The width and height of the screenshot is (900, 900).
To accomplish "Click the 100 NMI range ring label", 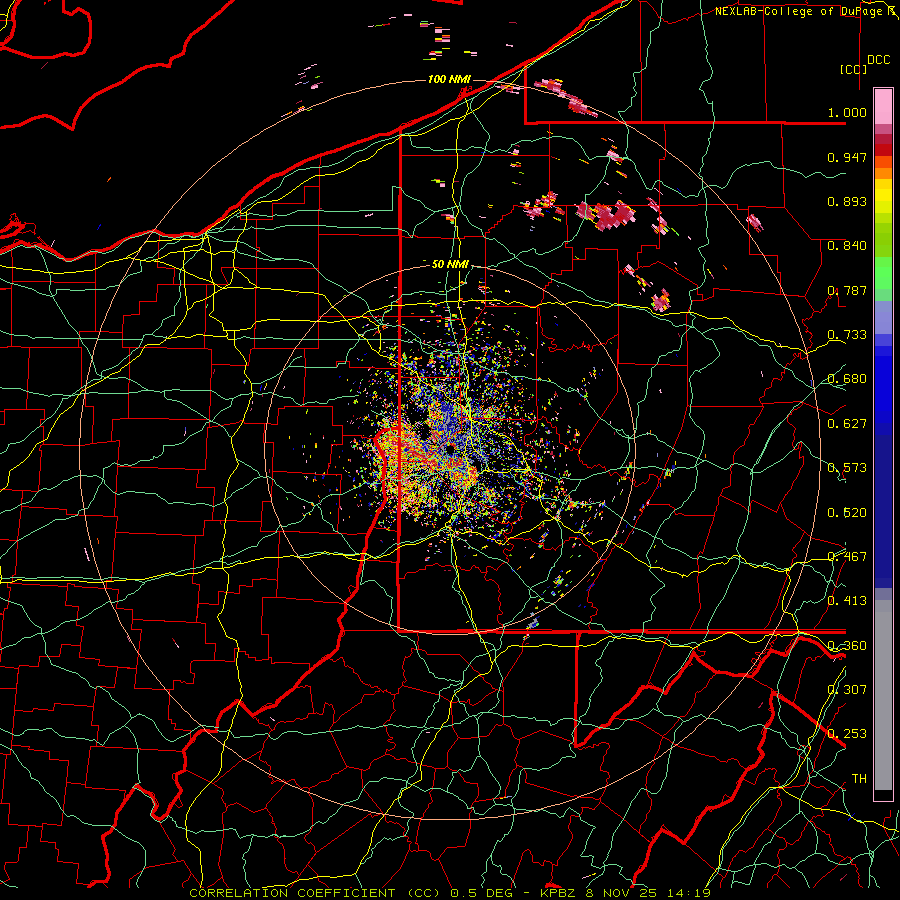I will coord(449,79).
